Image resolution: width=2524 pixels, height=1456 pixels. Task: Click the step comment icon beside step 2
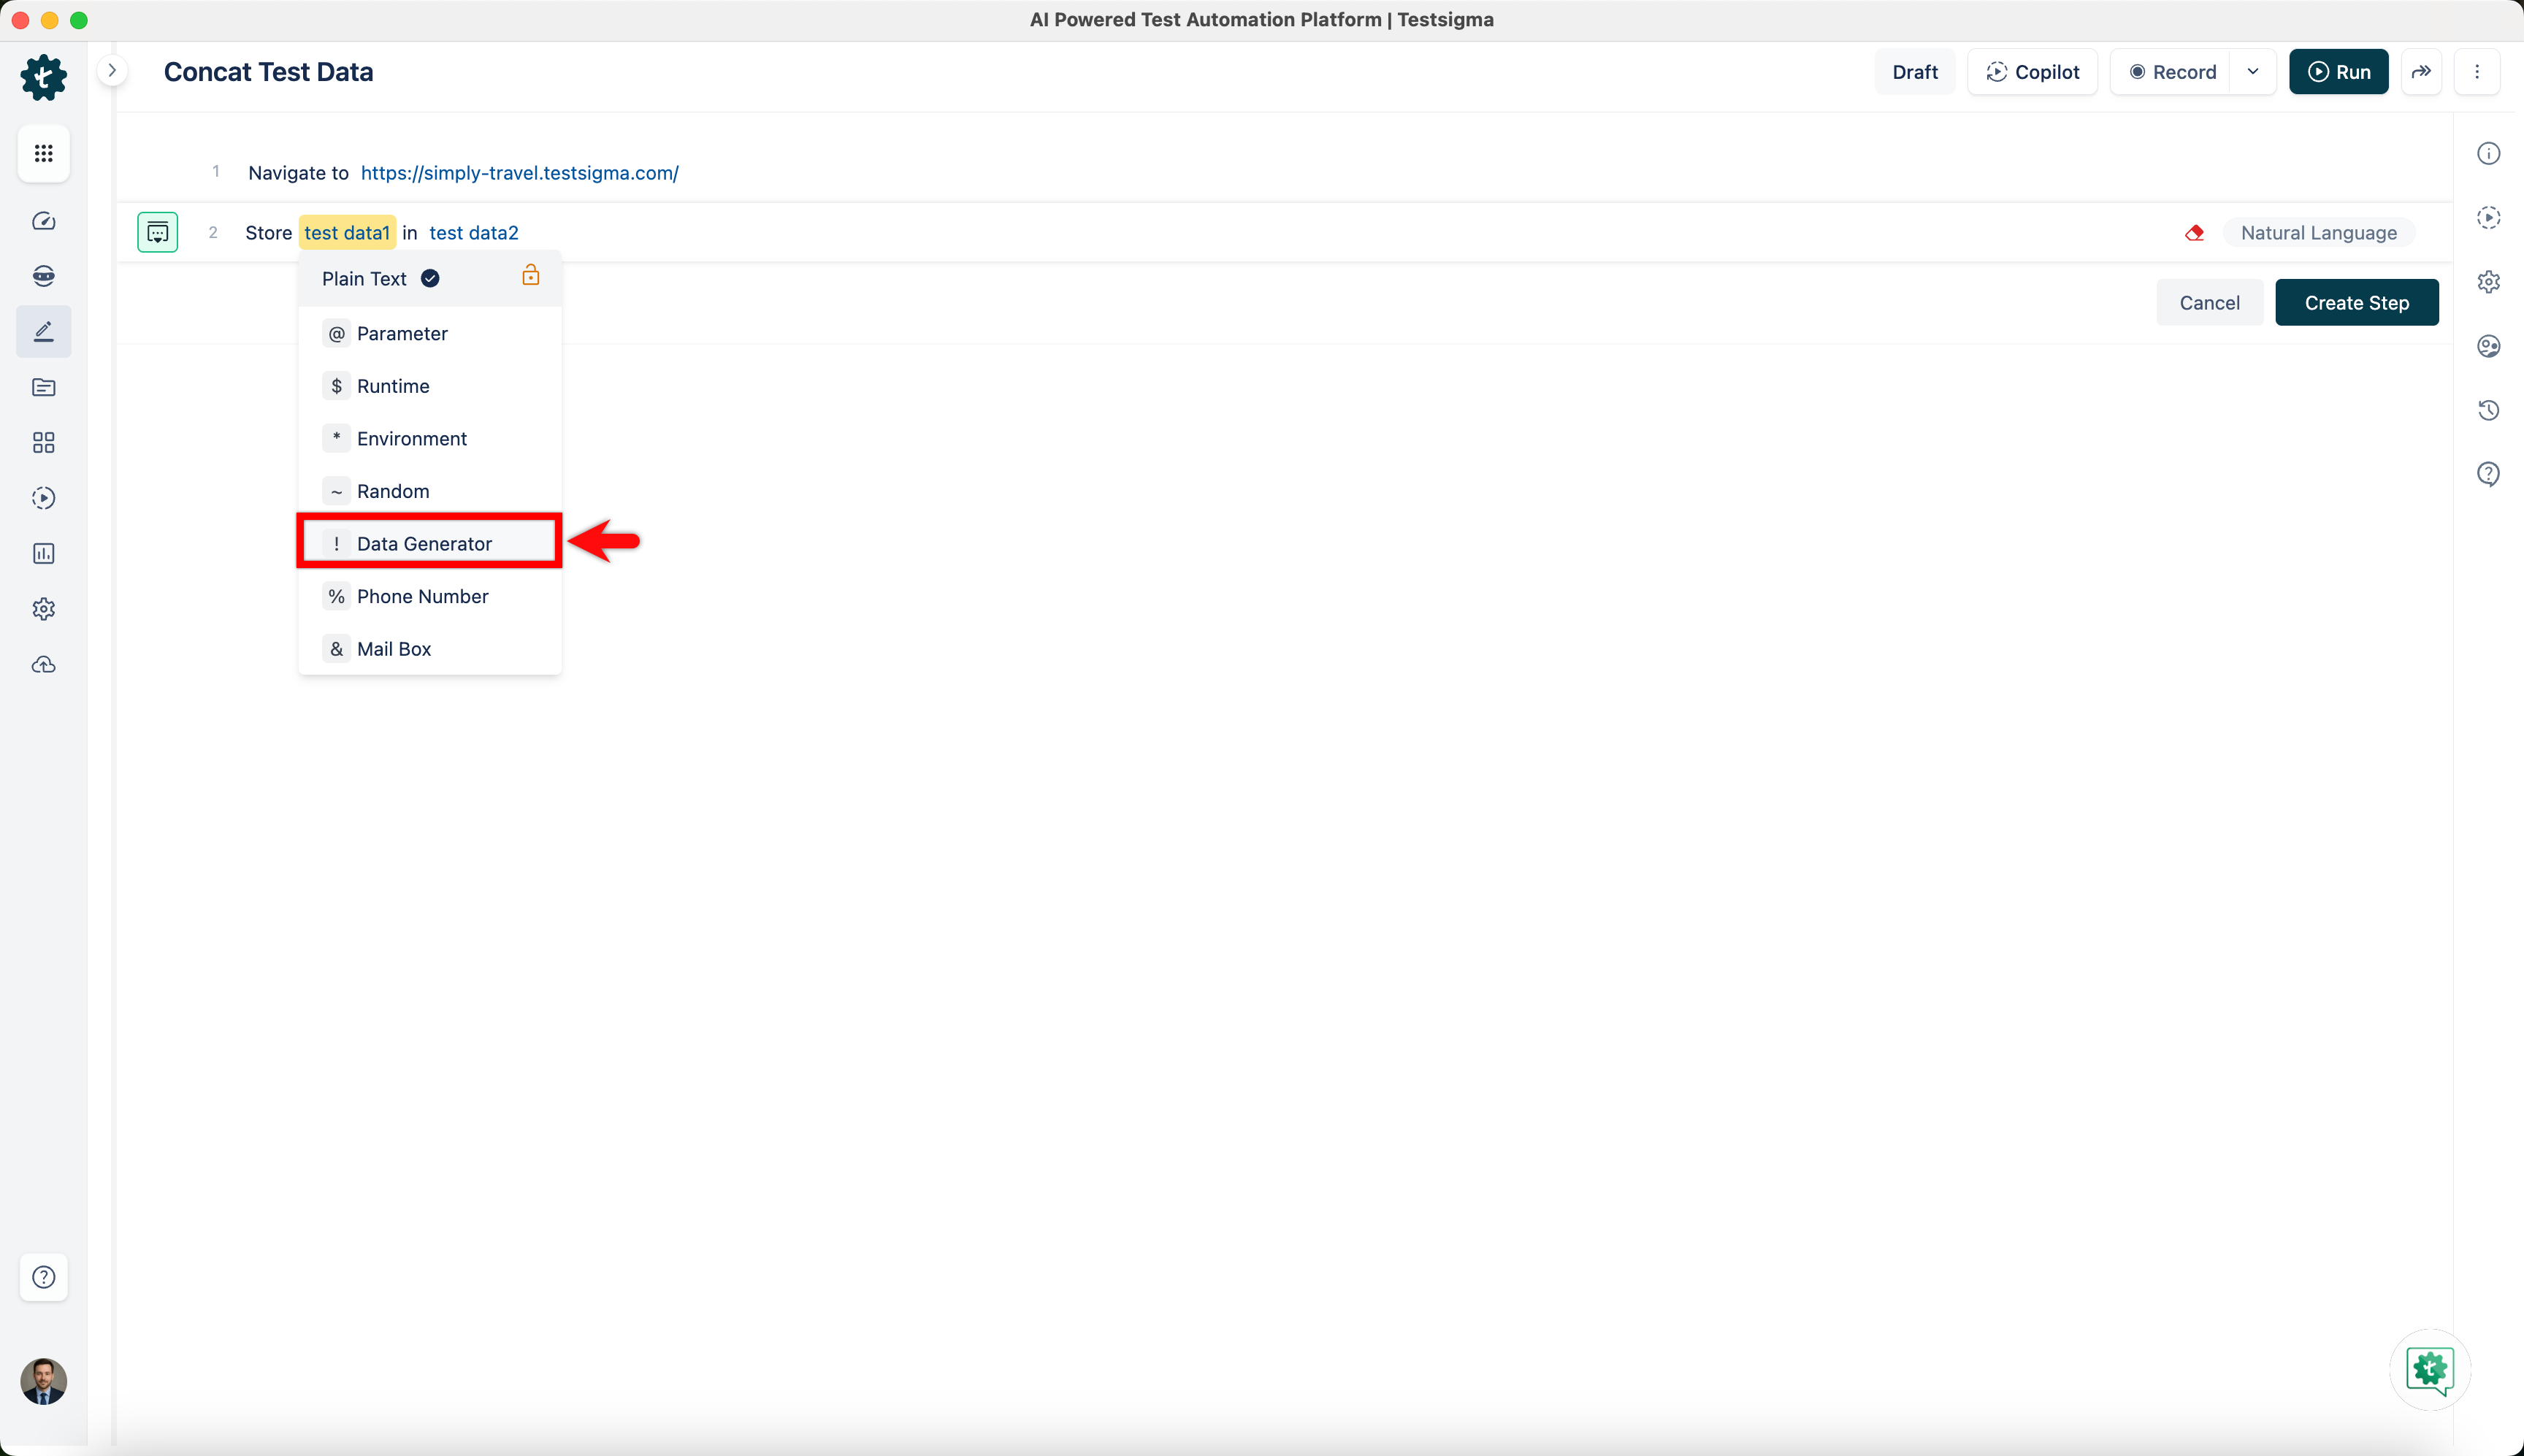(157, 233)
